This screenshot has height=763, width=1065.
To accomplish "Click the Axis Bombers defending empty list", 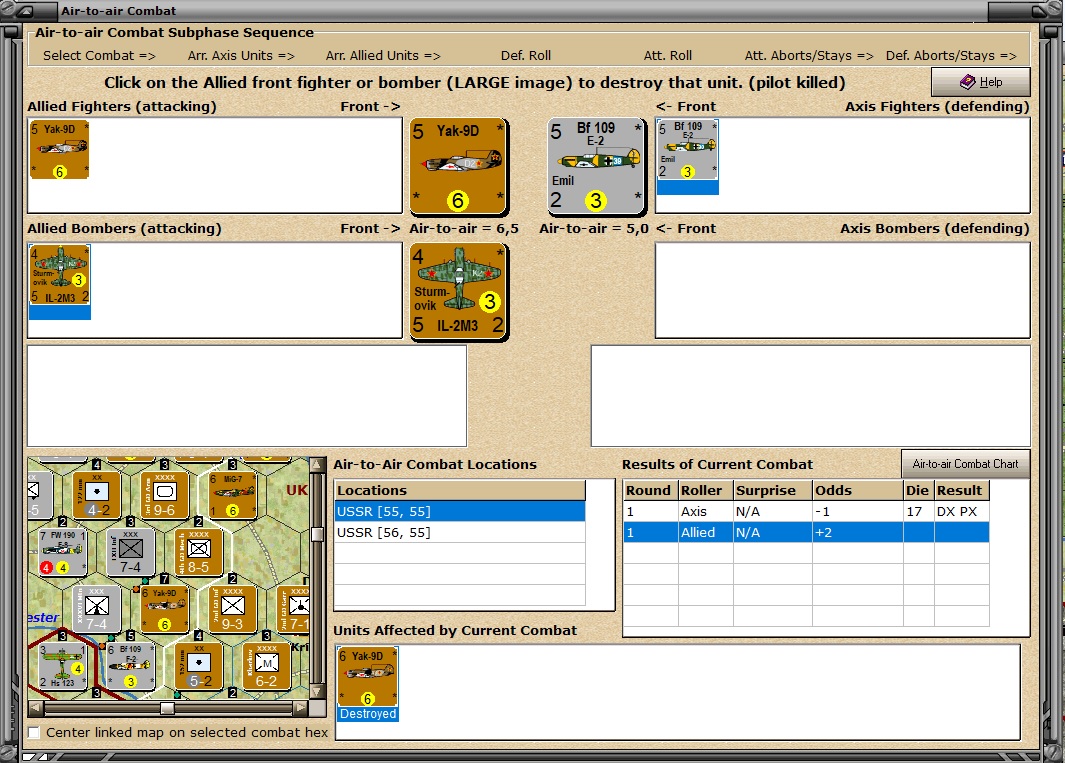I will pyautogui.click(x=842, y=290).
